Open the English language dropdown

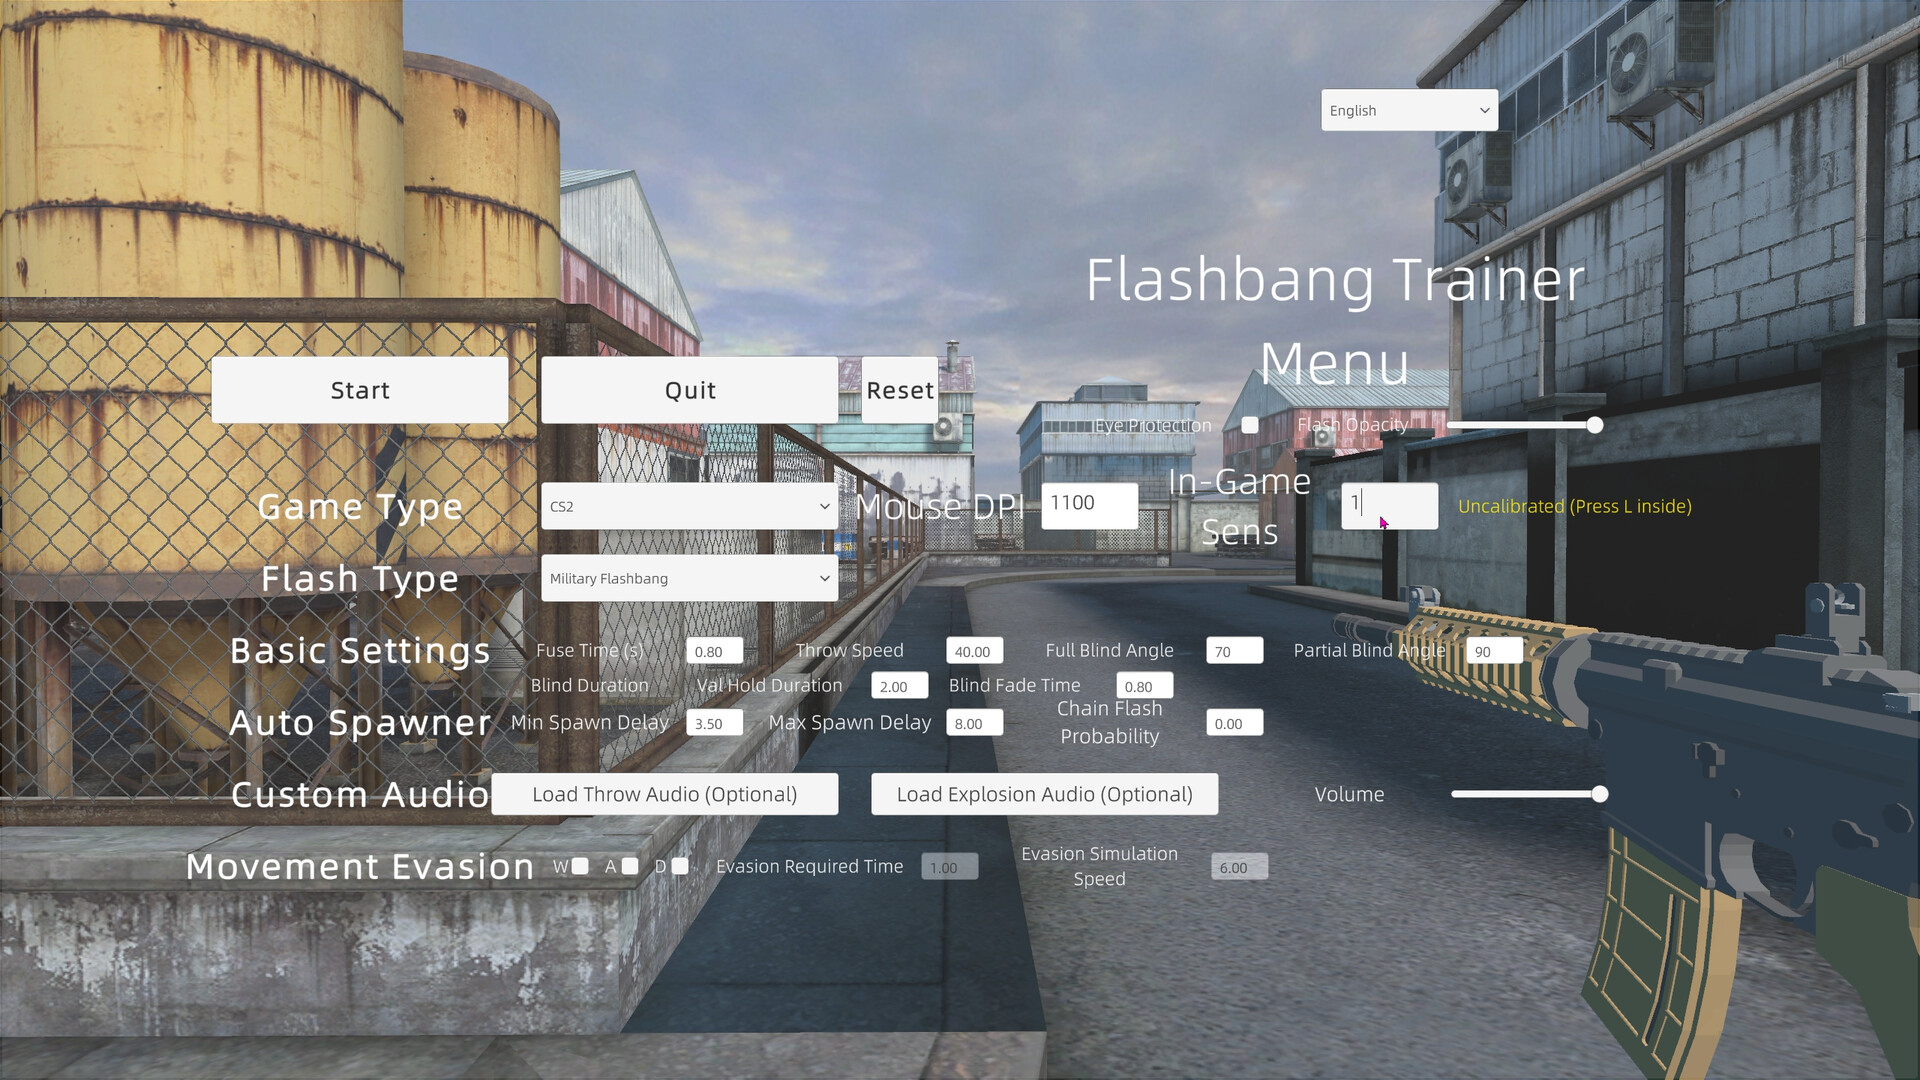(x=1409, y=110)
